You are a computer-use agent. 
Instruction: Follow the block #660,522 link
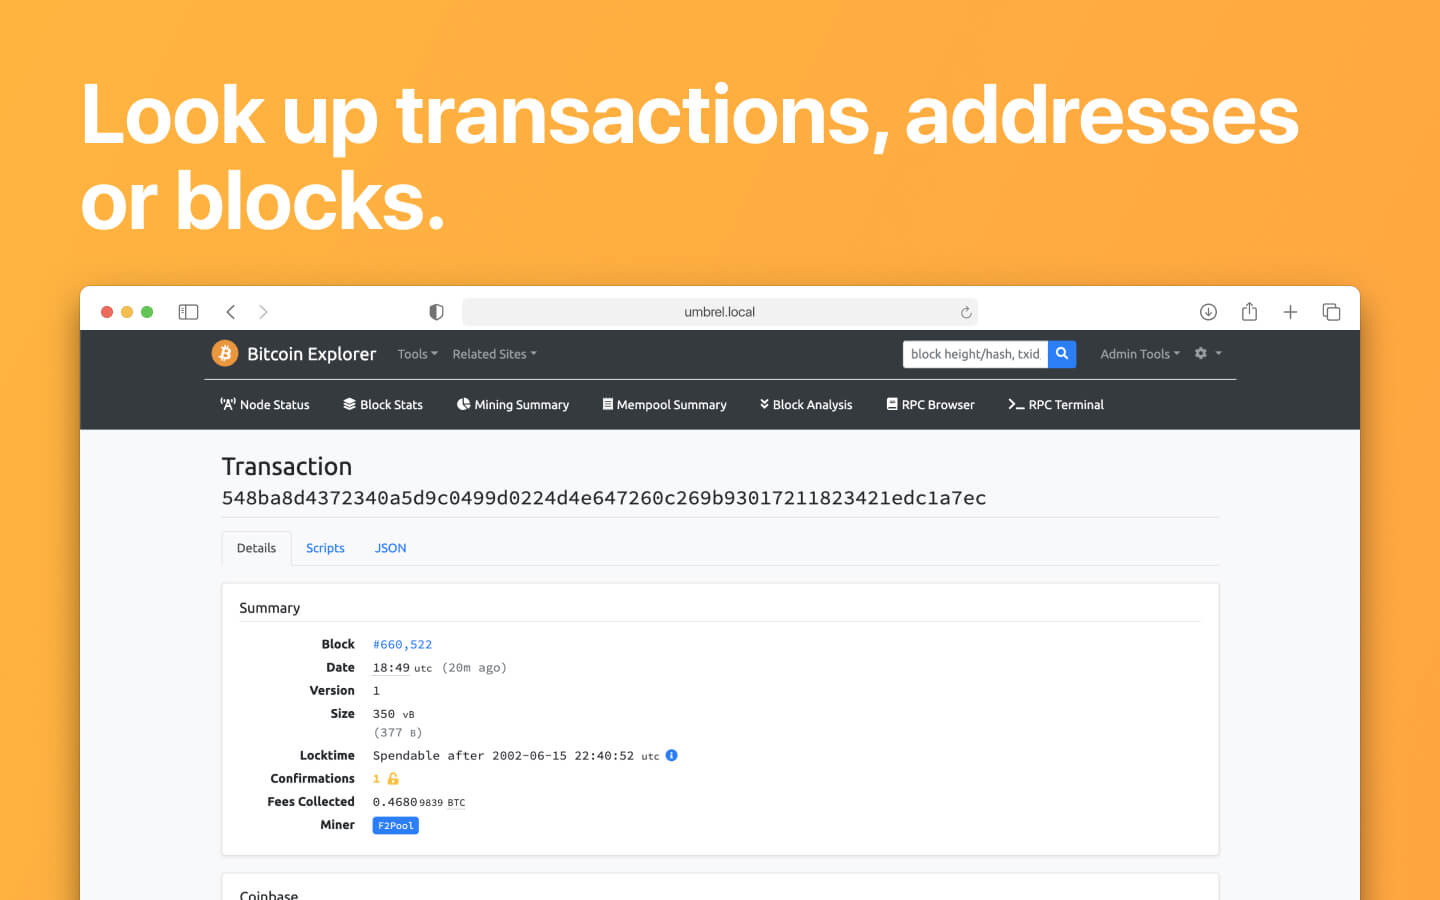tap(402, 644)
